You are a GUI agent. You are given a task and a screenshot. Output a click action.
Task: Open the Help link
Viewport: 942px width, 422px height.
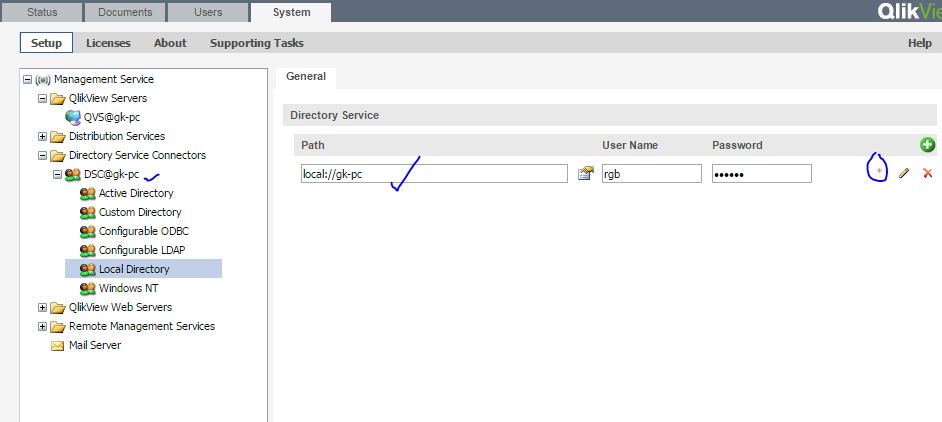920,43
